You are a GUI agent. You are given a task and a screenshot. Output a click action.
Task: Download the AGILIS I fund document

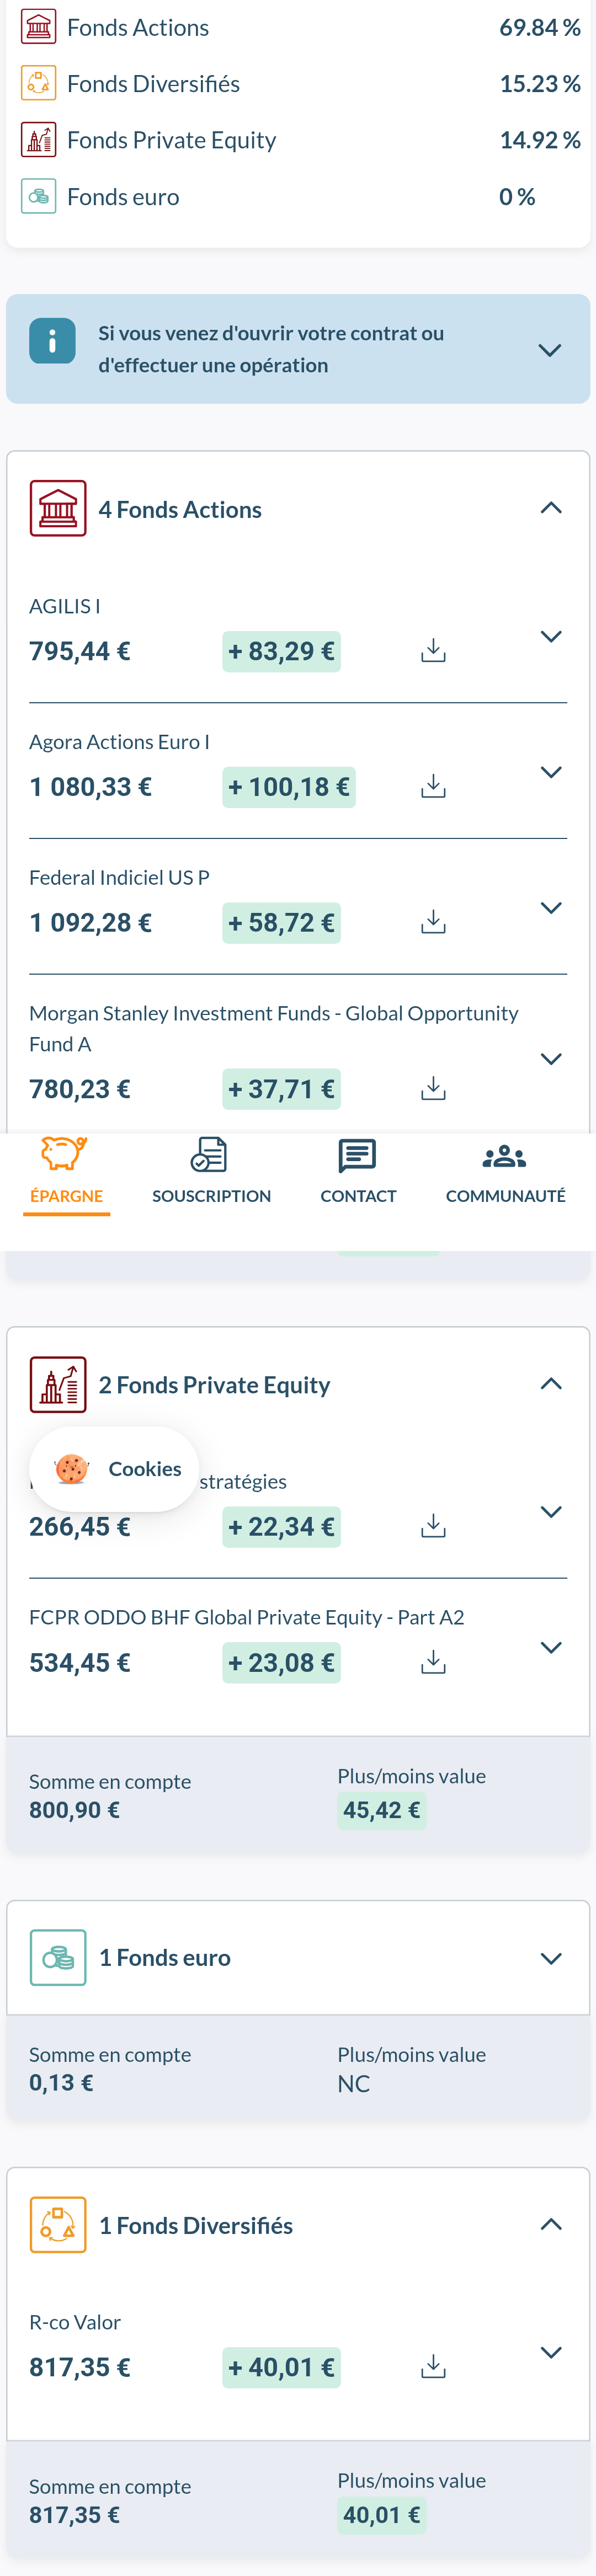pos(433,651)
